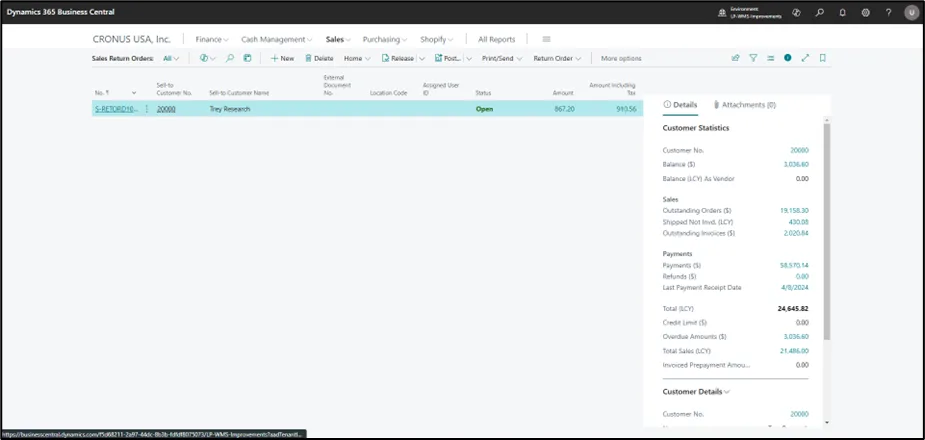Open the Copilot icon in the top bar
This screenshot has width=925, height=440.
click(x=796, y=12)
